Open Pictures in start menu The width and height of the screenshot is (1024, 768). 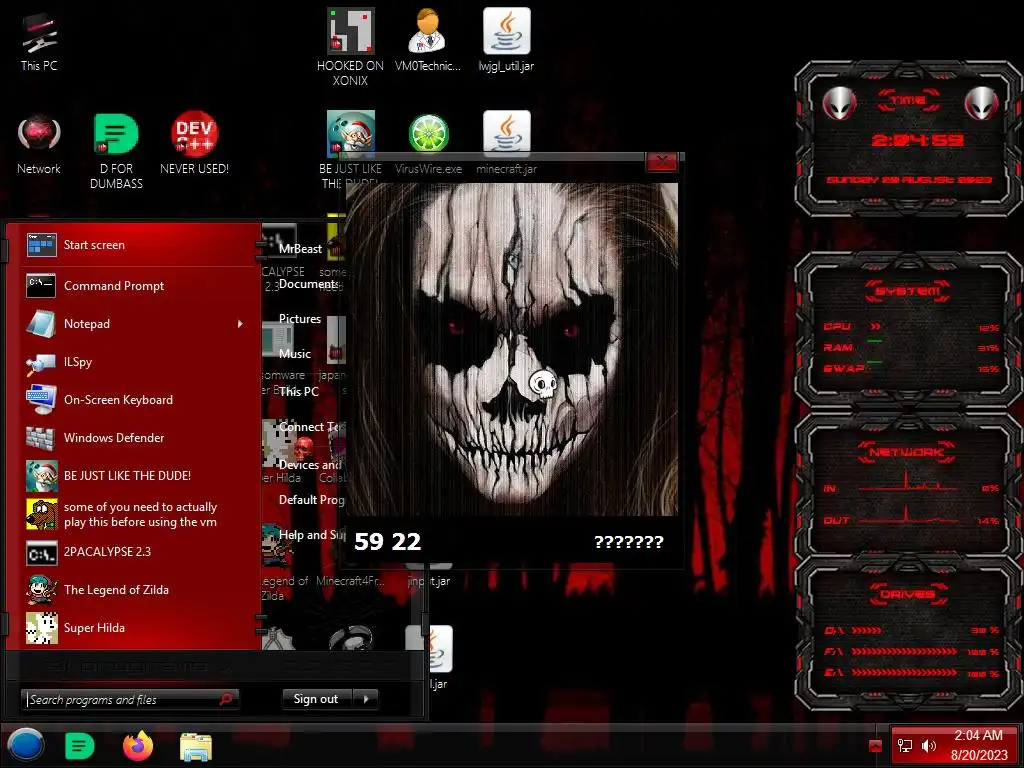click(x=300, y=319)
